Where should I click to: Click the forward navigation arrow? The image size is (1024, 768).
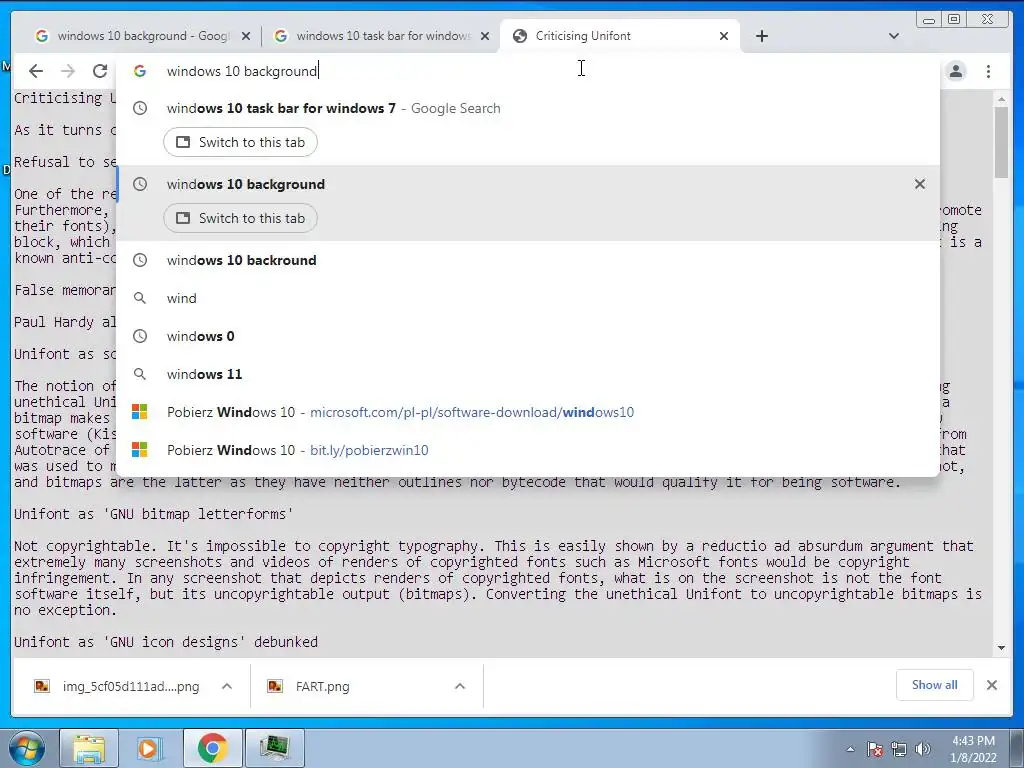click(x=68, y=71)
